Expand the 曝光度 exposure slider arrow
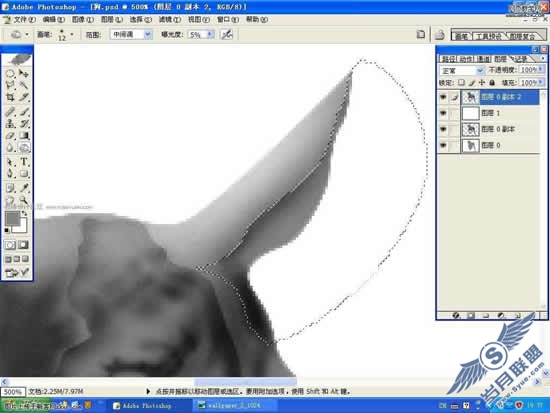Screen dimensions: 550x413 coord(210,34)
